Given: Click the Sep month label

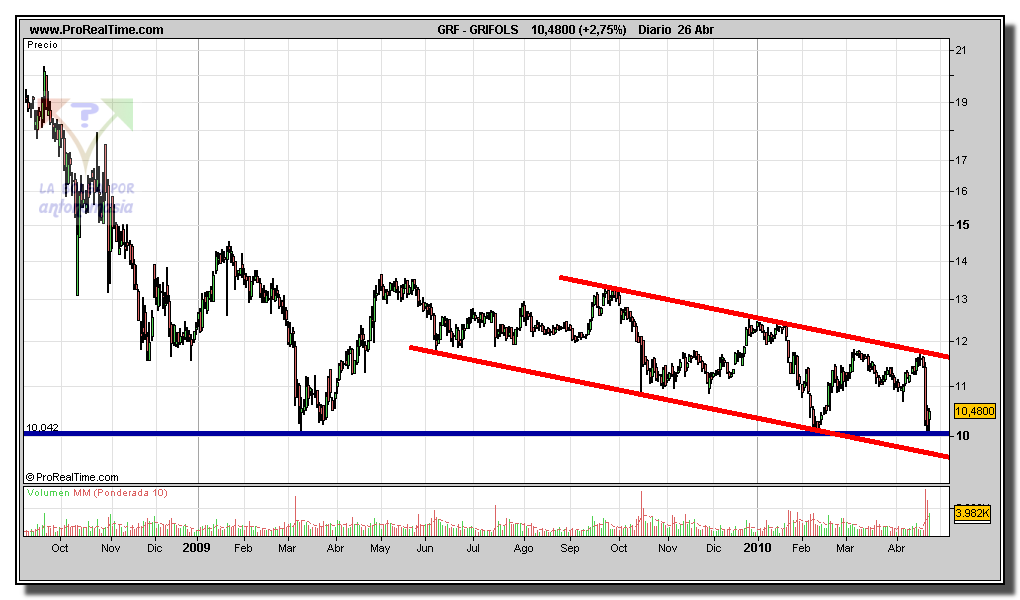Looking at the screenshot, I should tap(570, 549).
